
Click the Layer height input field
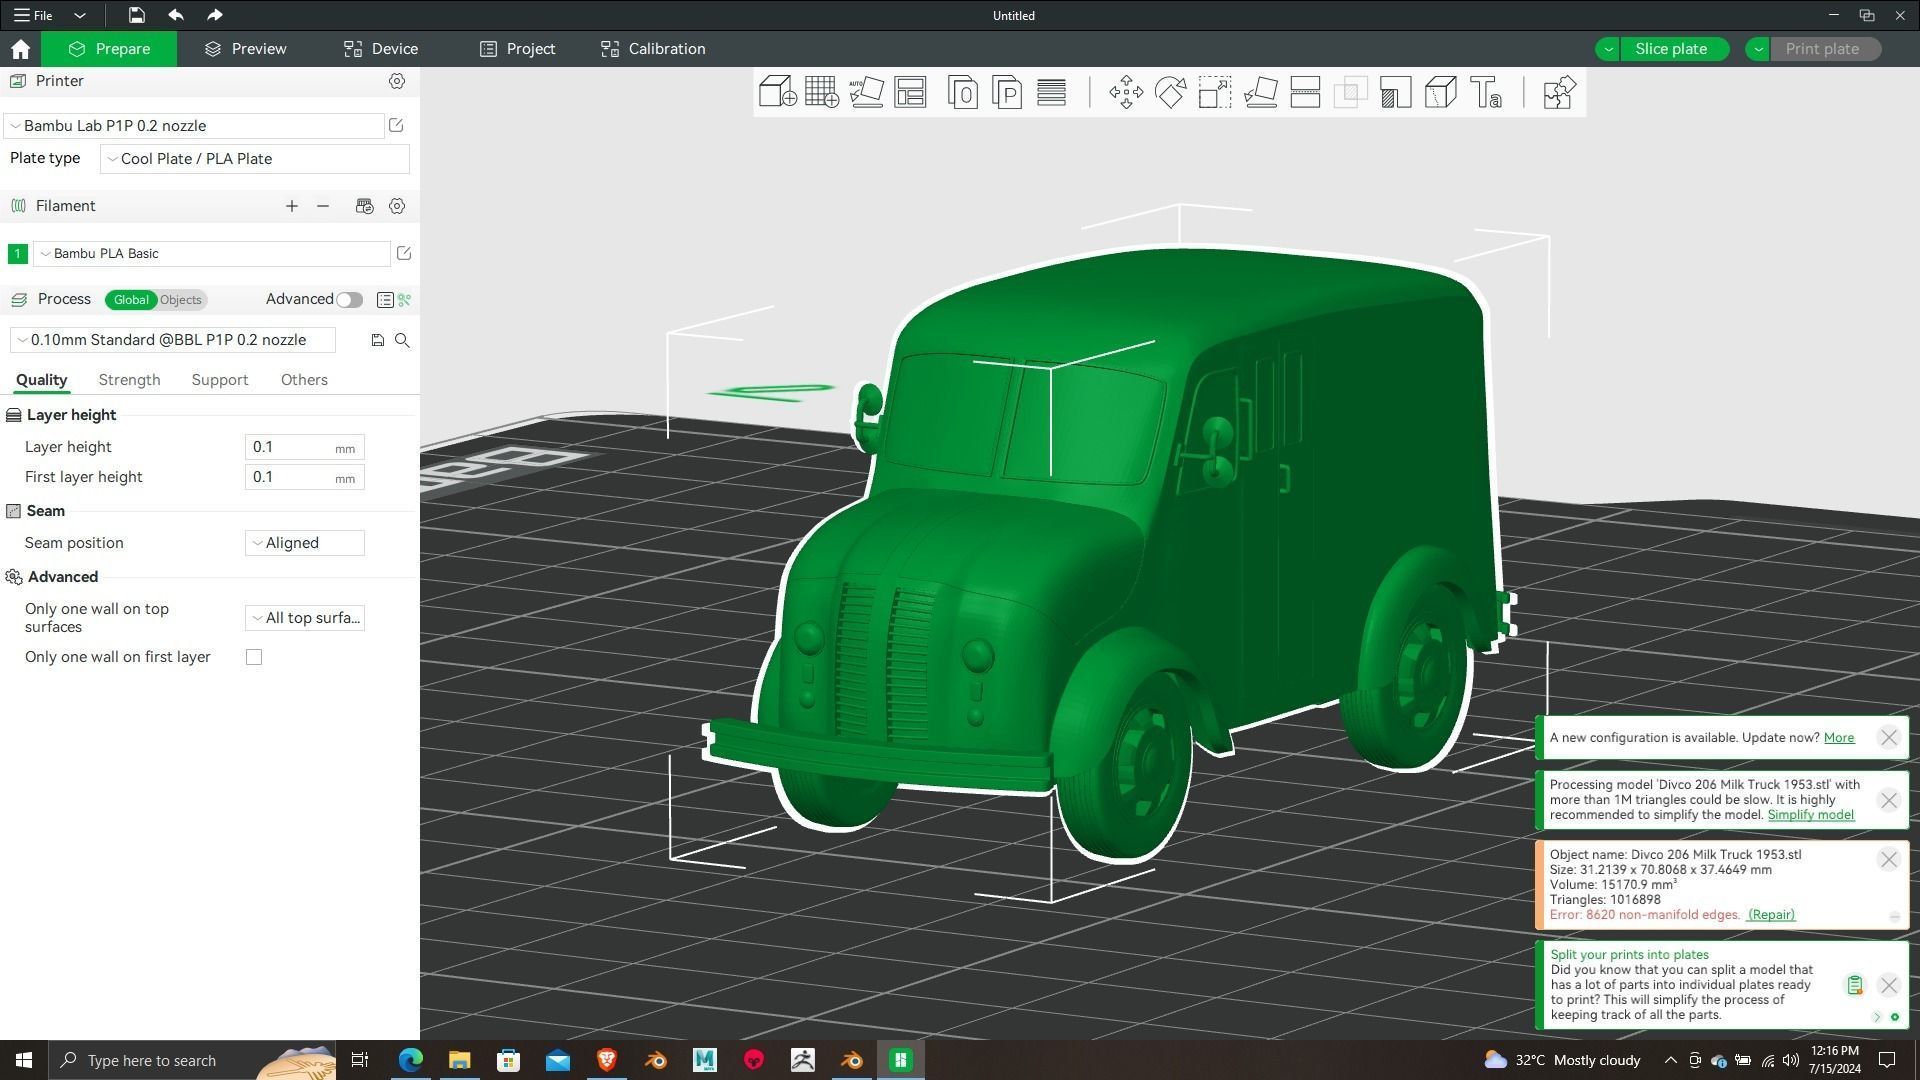tap(304, 447)
